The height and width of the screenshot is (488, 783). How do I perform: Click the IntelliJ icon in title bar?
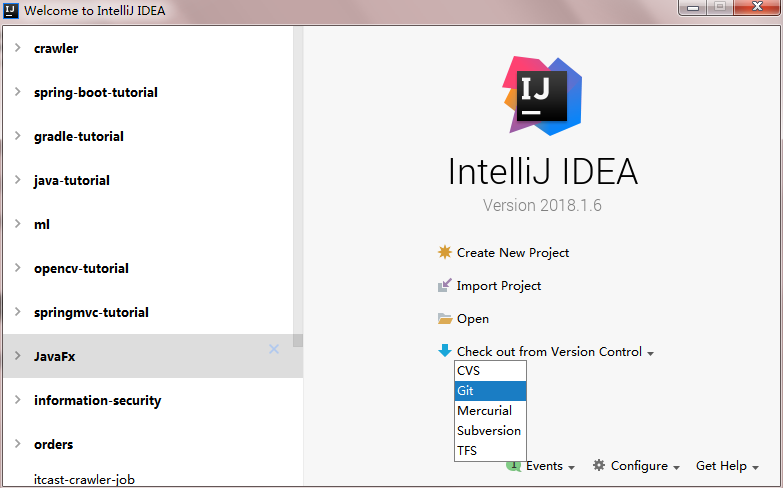coord(10,10)
